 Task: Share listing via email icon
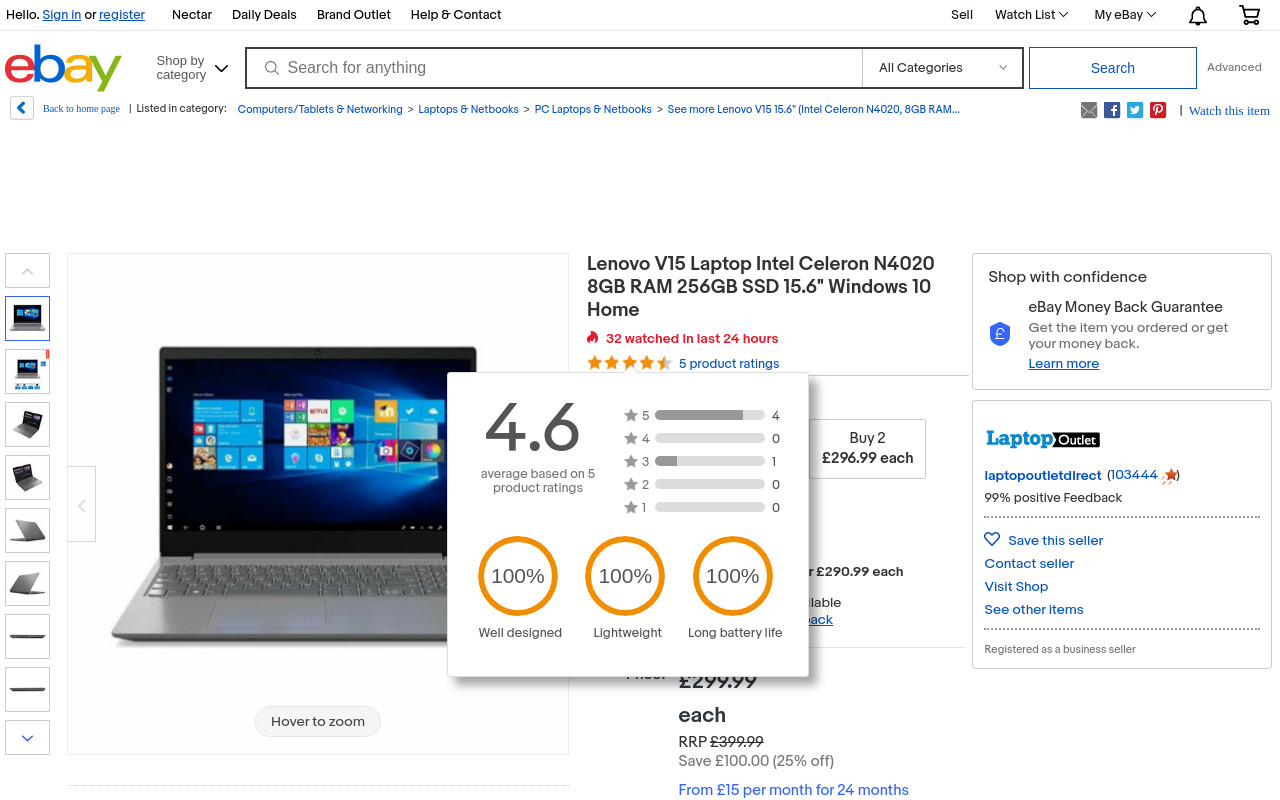[x=1089, y=110]
